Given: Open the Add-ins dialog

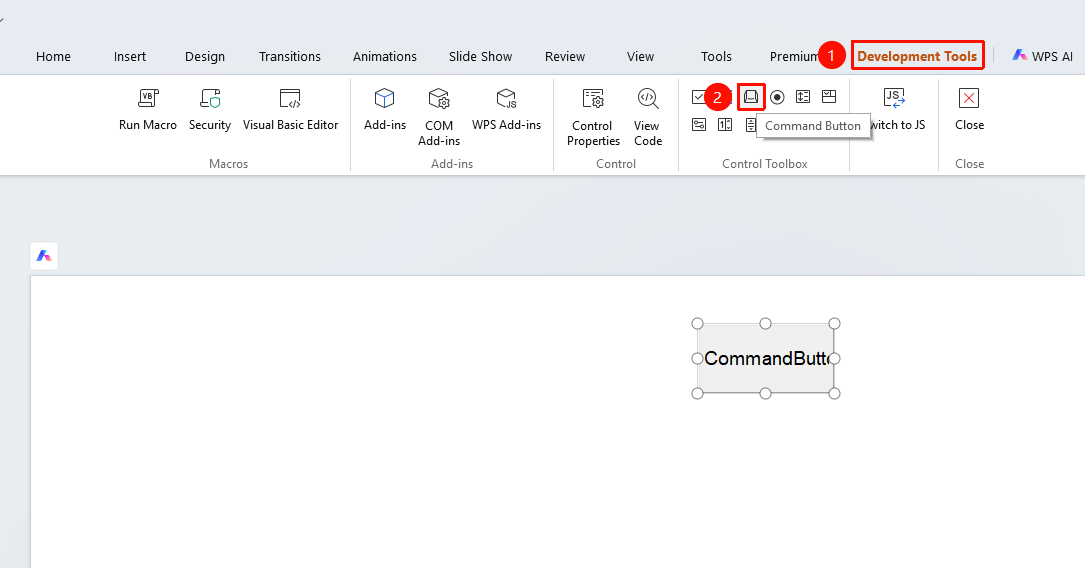Looking at the screenshot, I should (x=385, y=98).
